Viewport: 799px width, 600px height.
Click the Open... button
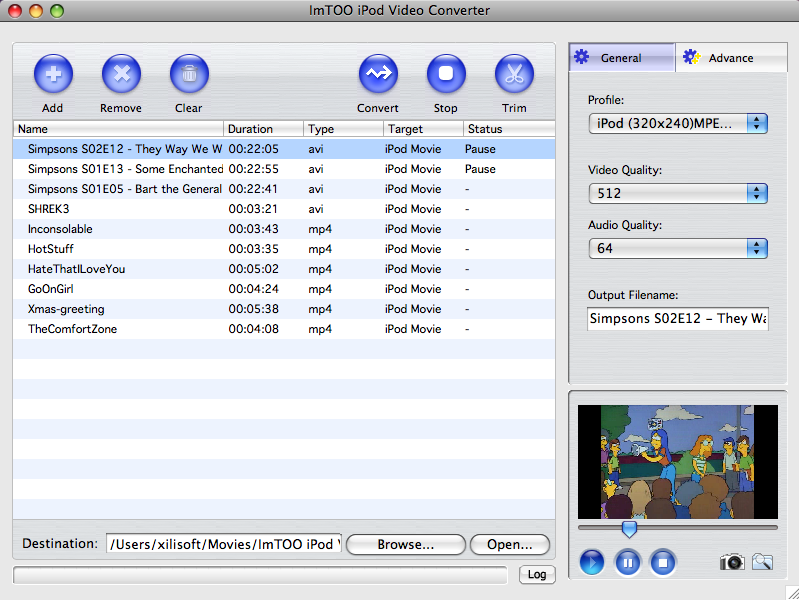coord(510,544)
